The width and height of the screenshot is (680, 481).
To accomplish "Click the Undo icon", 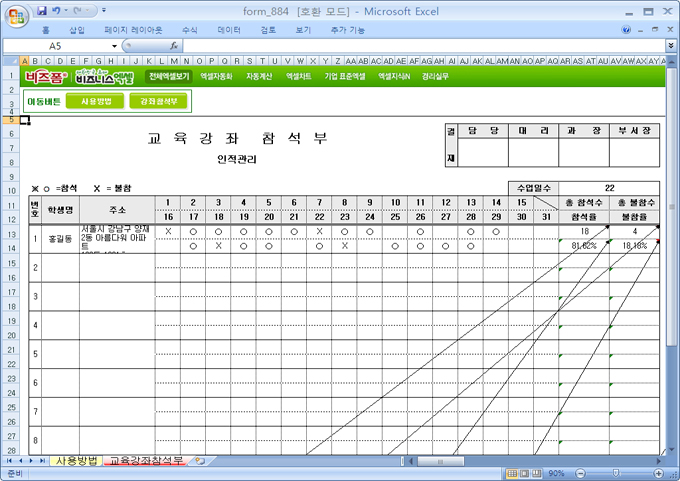I will (x=57, y=11).
